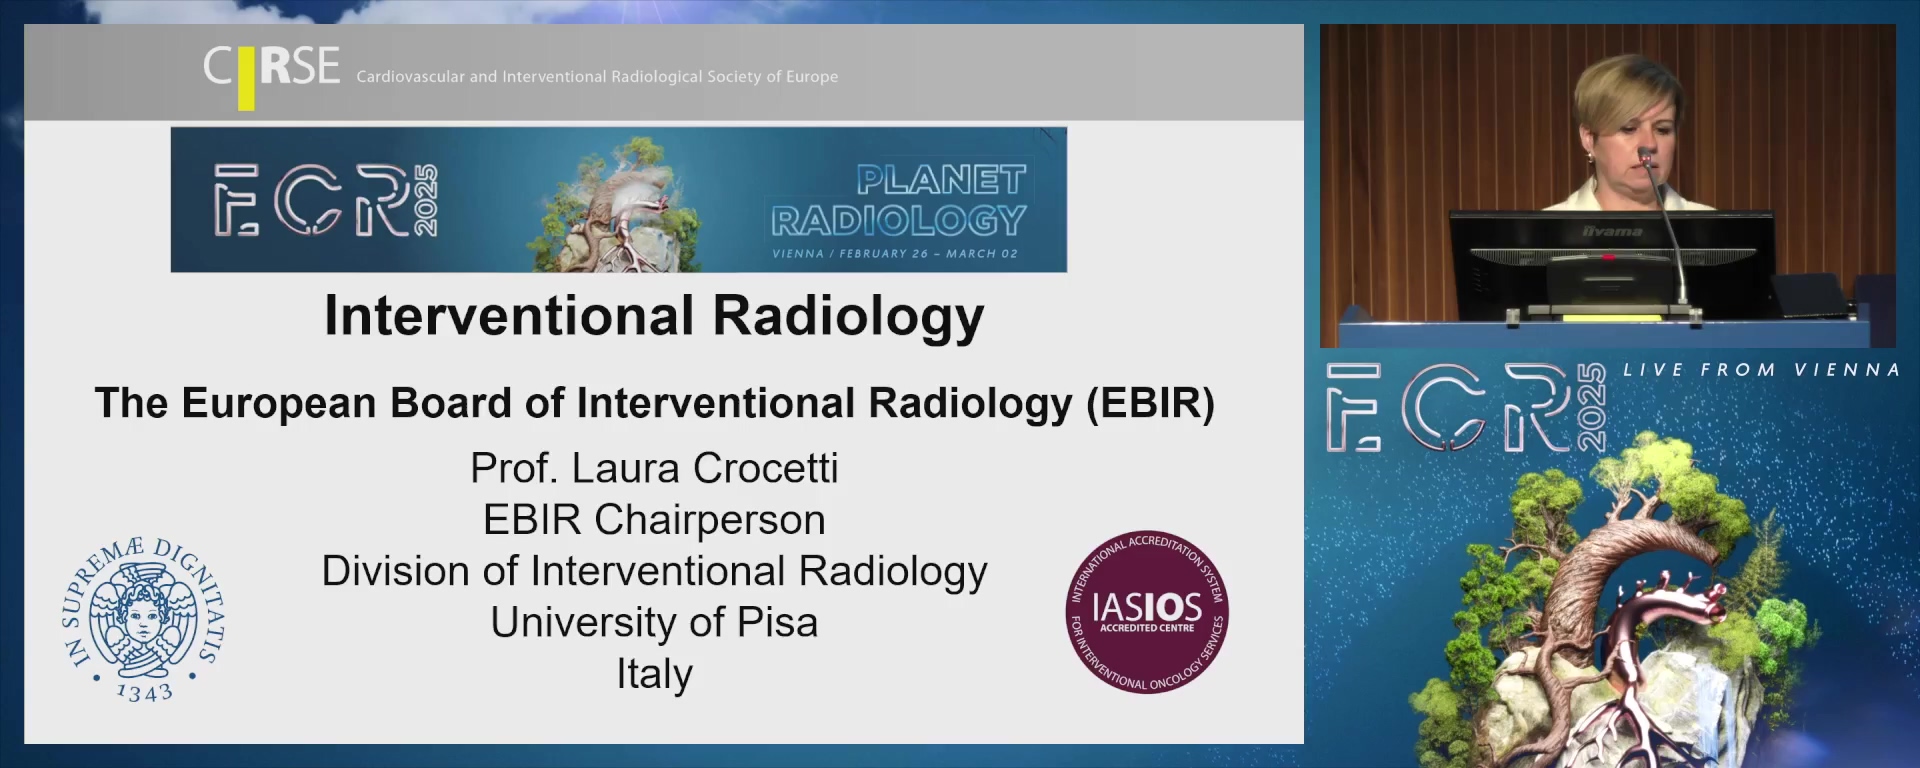This screenshot has width=1920, height=768.
Task: Select the speaker video feed
Action: point(1608,186)
